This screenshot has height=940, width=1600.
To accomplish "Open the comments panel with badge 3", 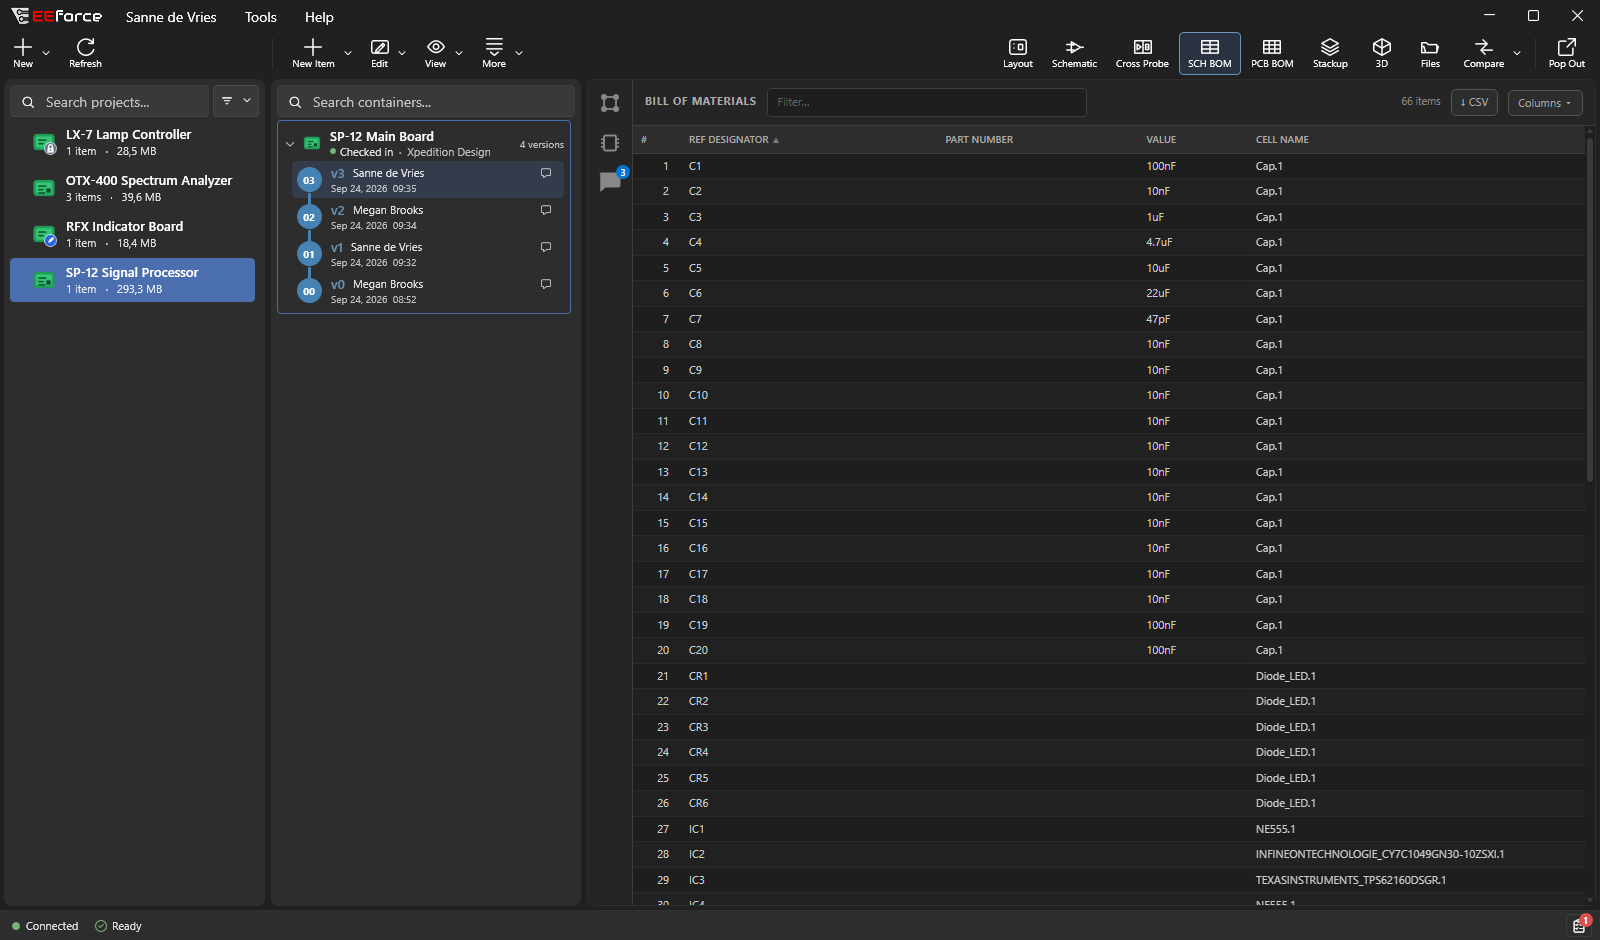I will pyautogui.click(x=610, y=181).
